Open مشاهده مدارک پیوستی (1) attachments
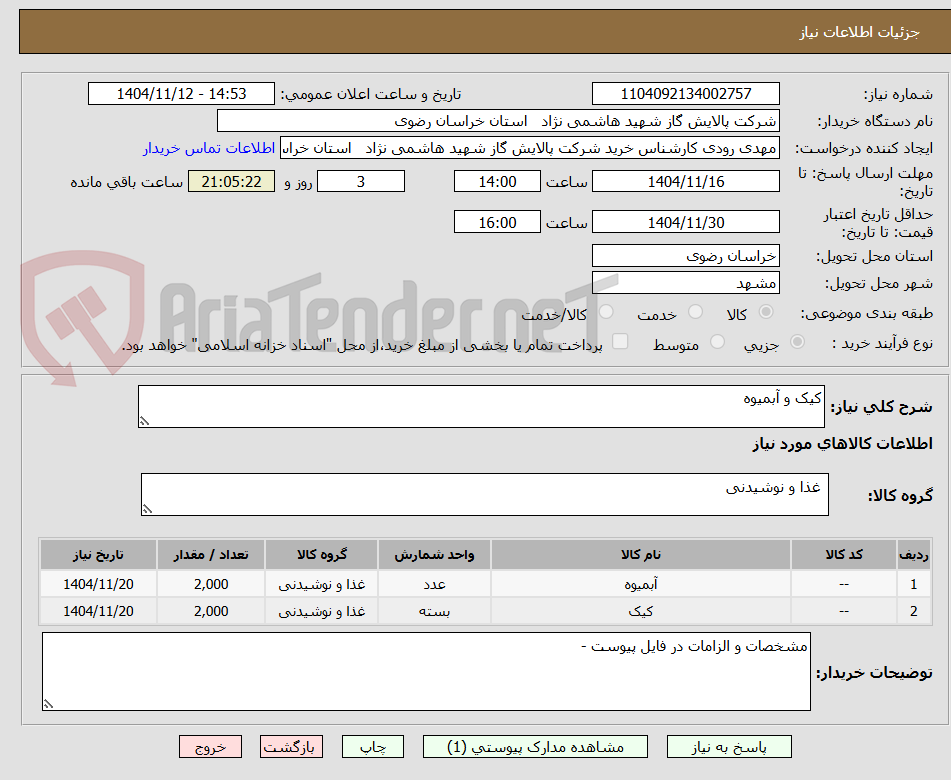 coord(535,747)
